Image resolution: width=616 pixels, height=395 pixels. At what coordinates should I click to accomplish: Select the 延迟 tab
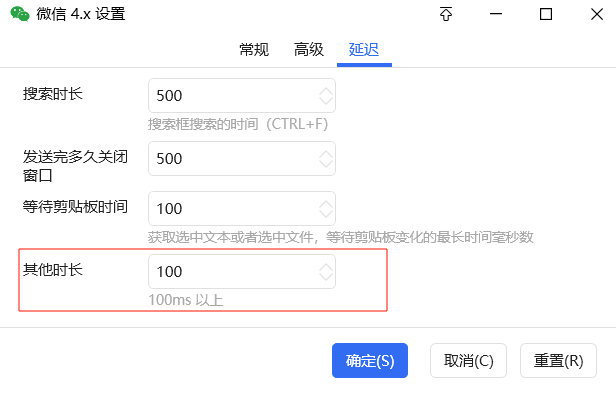(x=364, y=50)
